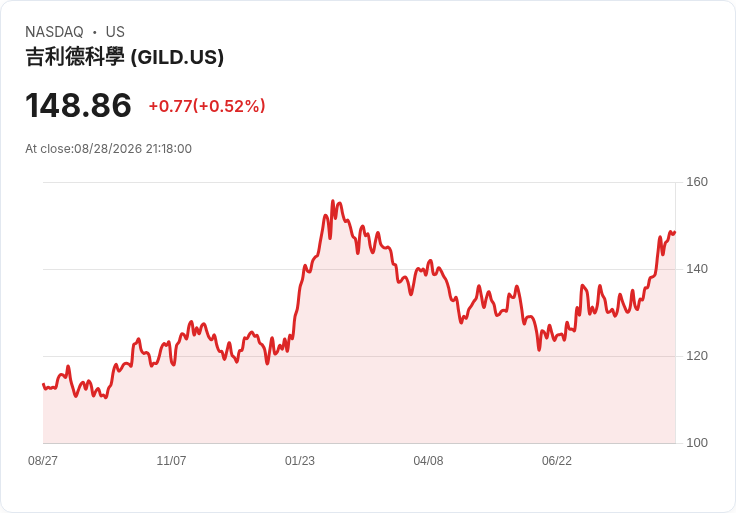Click the 140 price axis label
Image resolution: width=736 pixels, height=513 pixels.
[697, 269]
